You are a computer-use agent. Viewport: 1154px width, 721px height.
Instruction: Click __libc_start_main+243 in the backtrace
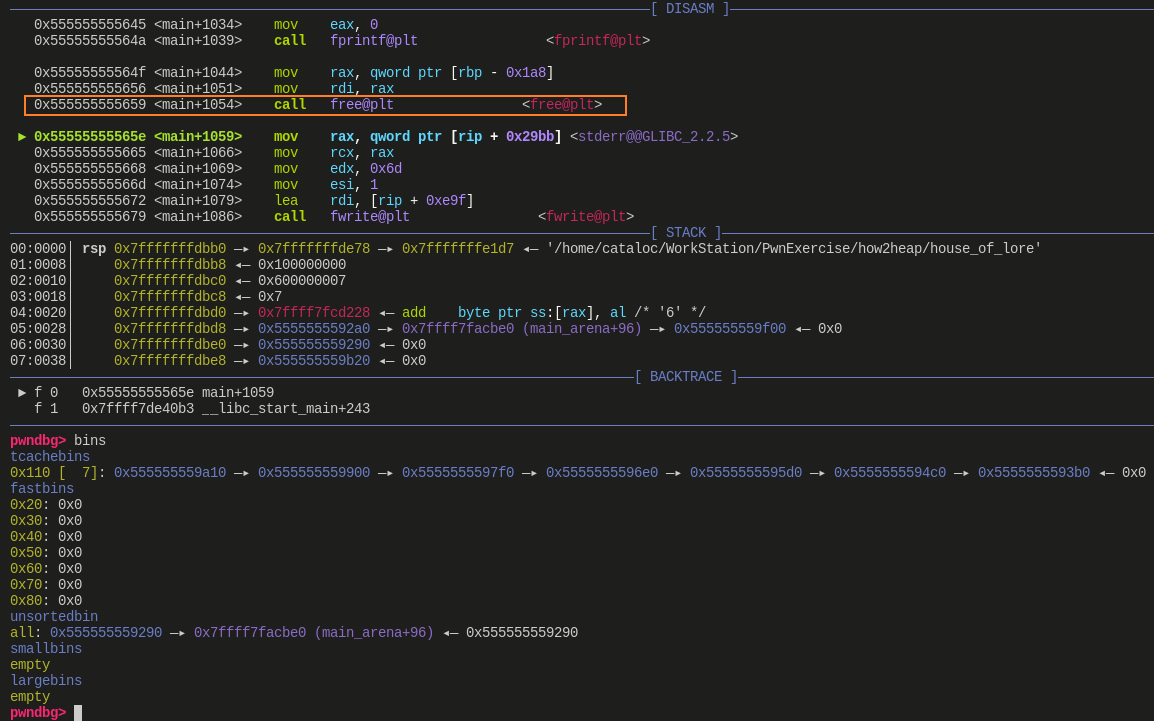coord(285,409)
